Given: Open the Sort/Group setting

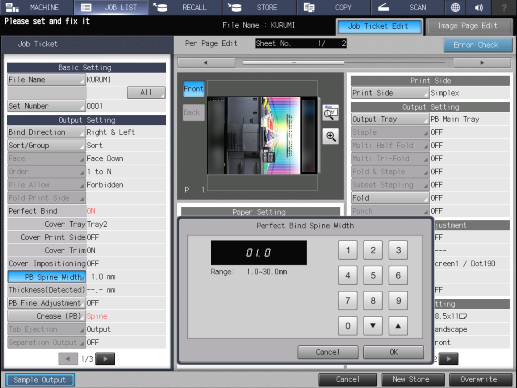Looking at the screenshot, I should pos(46,145).
